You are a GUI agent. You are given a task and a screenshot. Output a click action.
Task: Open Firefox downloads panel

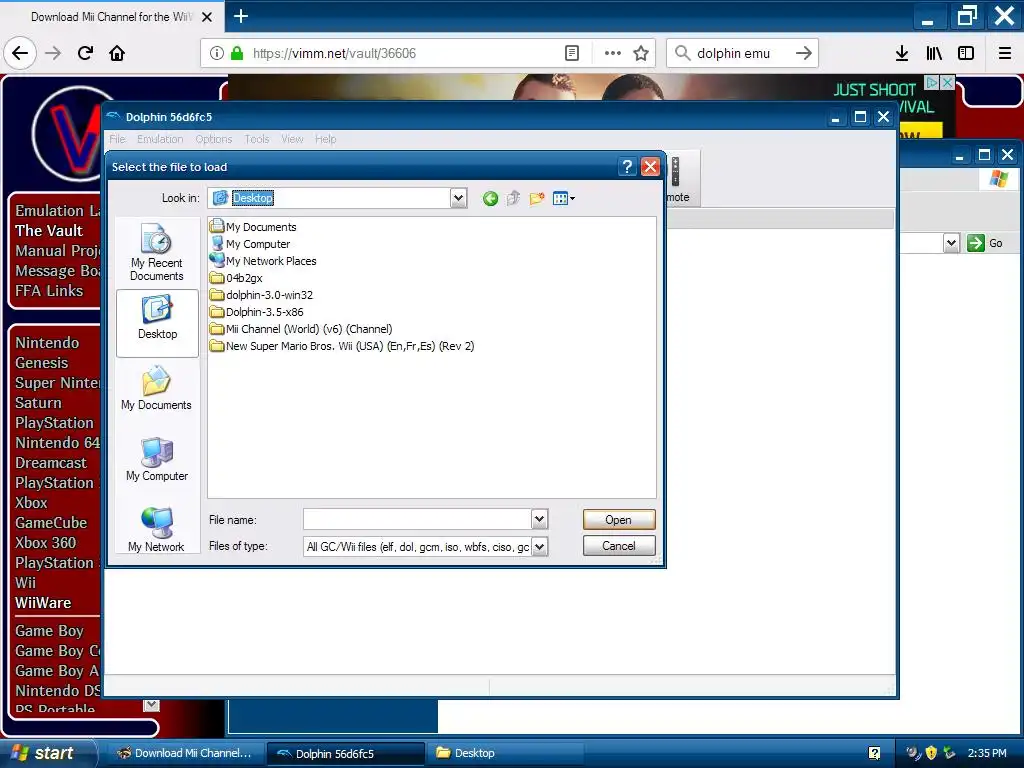coord(902,53)
